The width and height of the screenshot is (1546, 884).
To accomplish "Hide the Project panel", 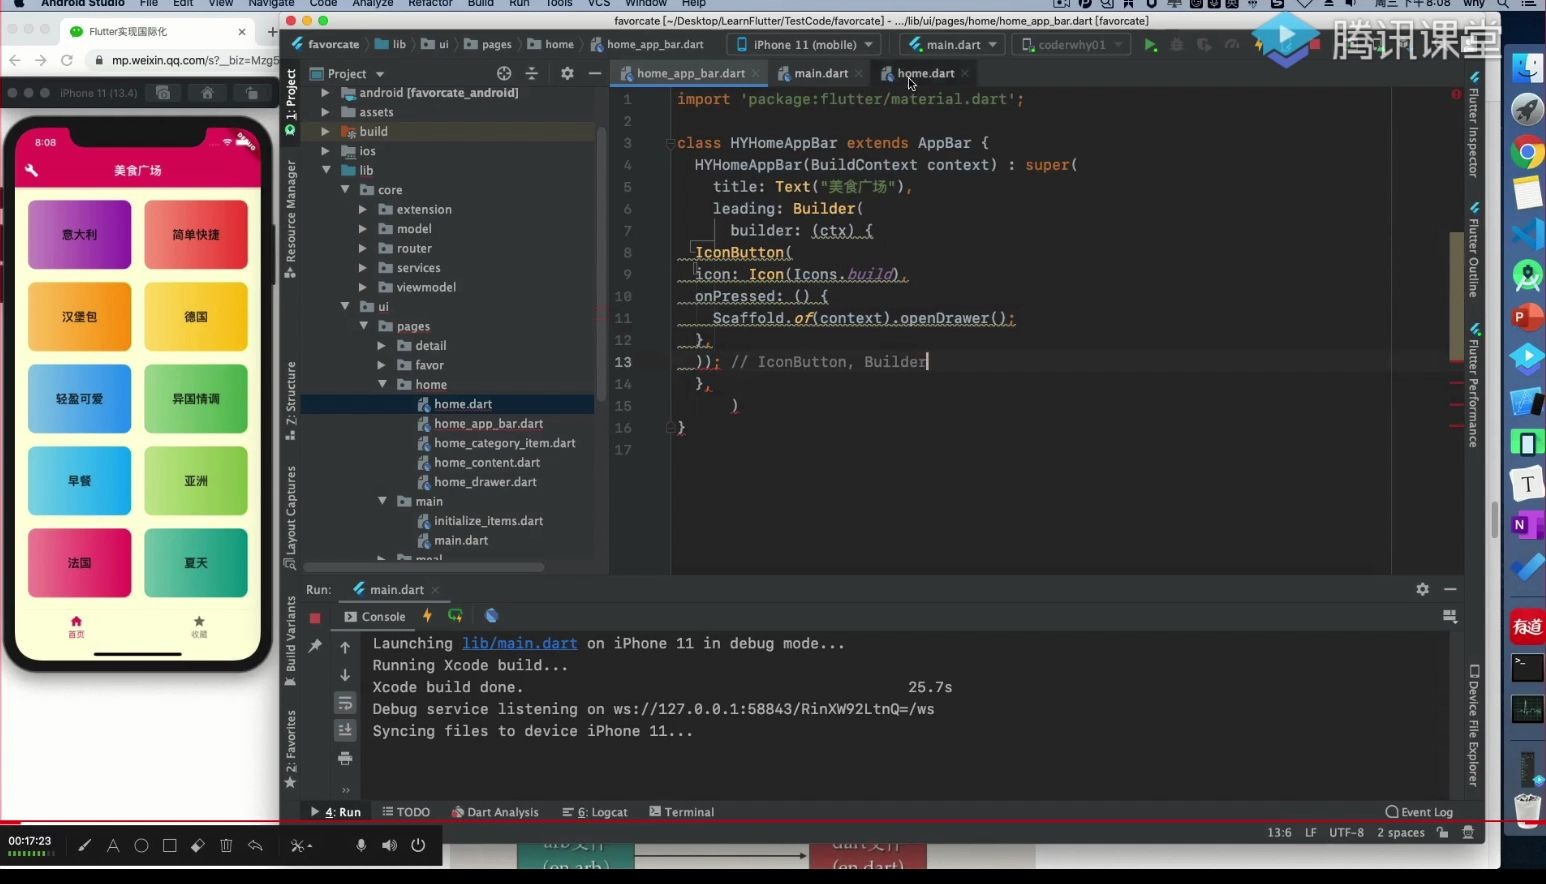I will (x=595, y=73).
